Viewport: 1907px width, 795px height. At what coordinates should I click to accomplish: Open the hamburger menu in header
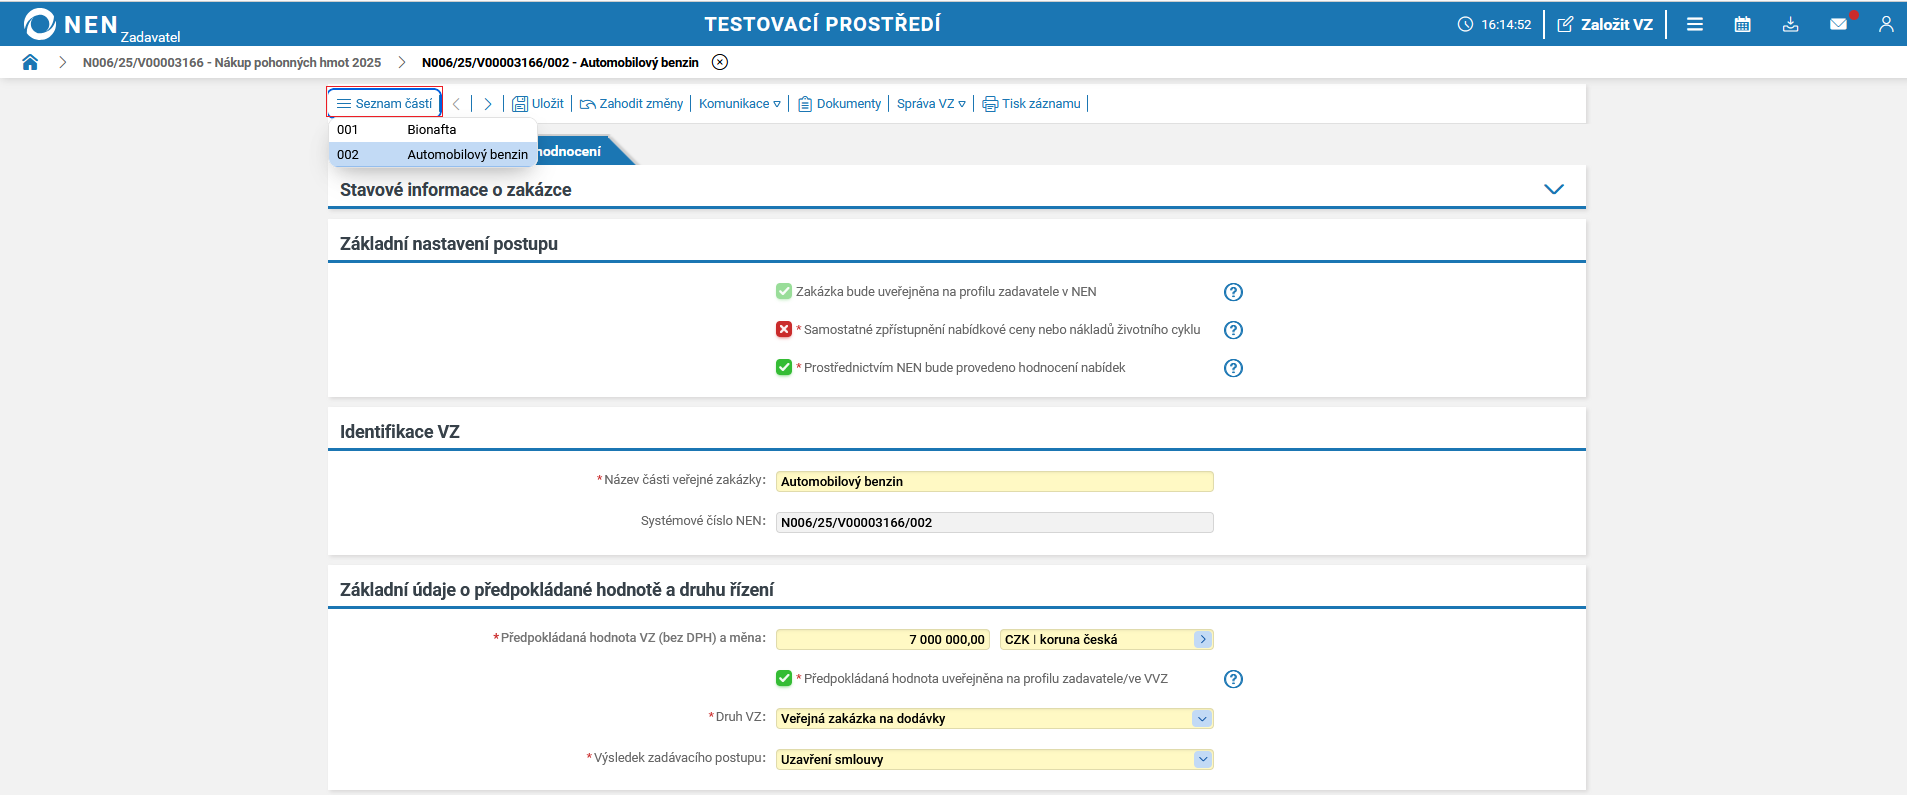tap(1694, 24)
